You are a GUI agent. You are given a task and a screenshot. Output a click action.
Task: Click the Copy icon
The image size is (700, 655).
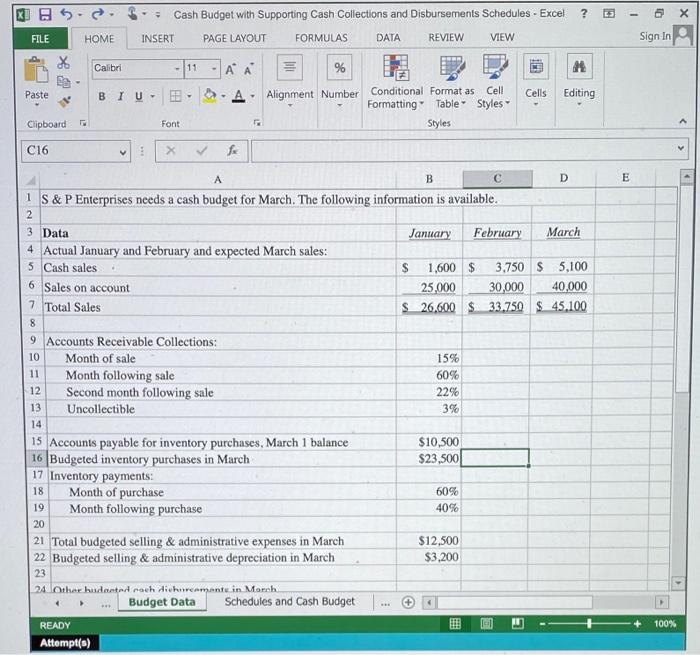coord(63,82)
